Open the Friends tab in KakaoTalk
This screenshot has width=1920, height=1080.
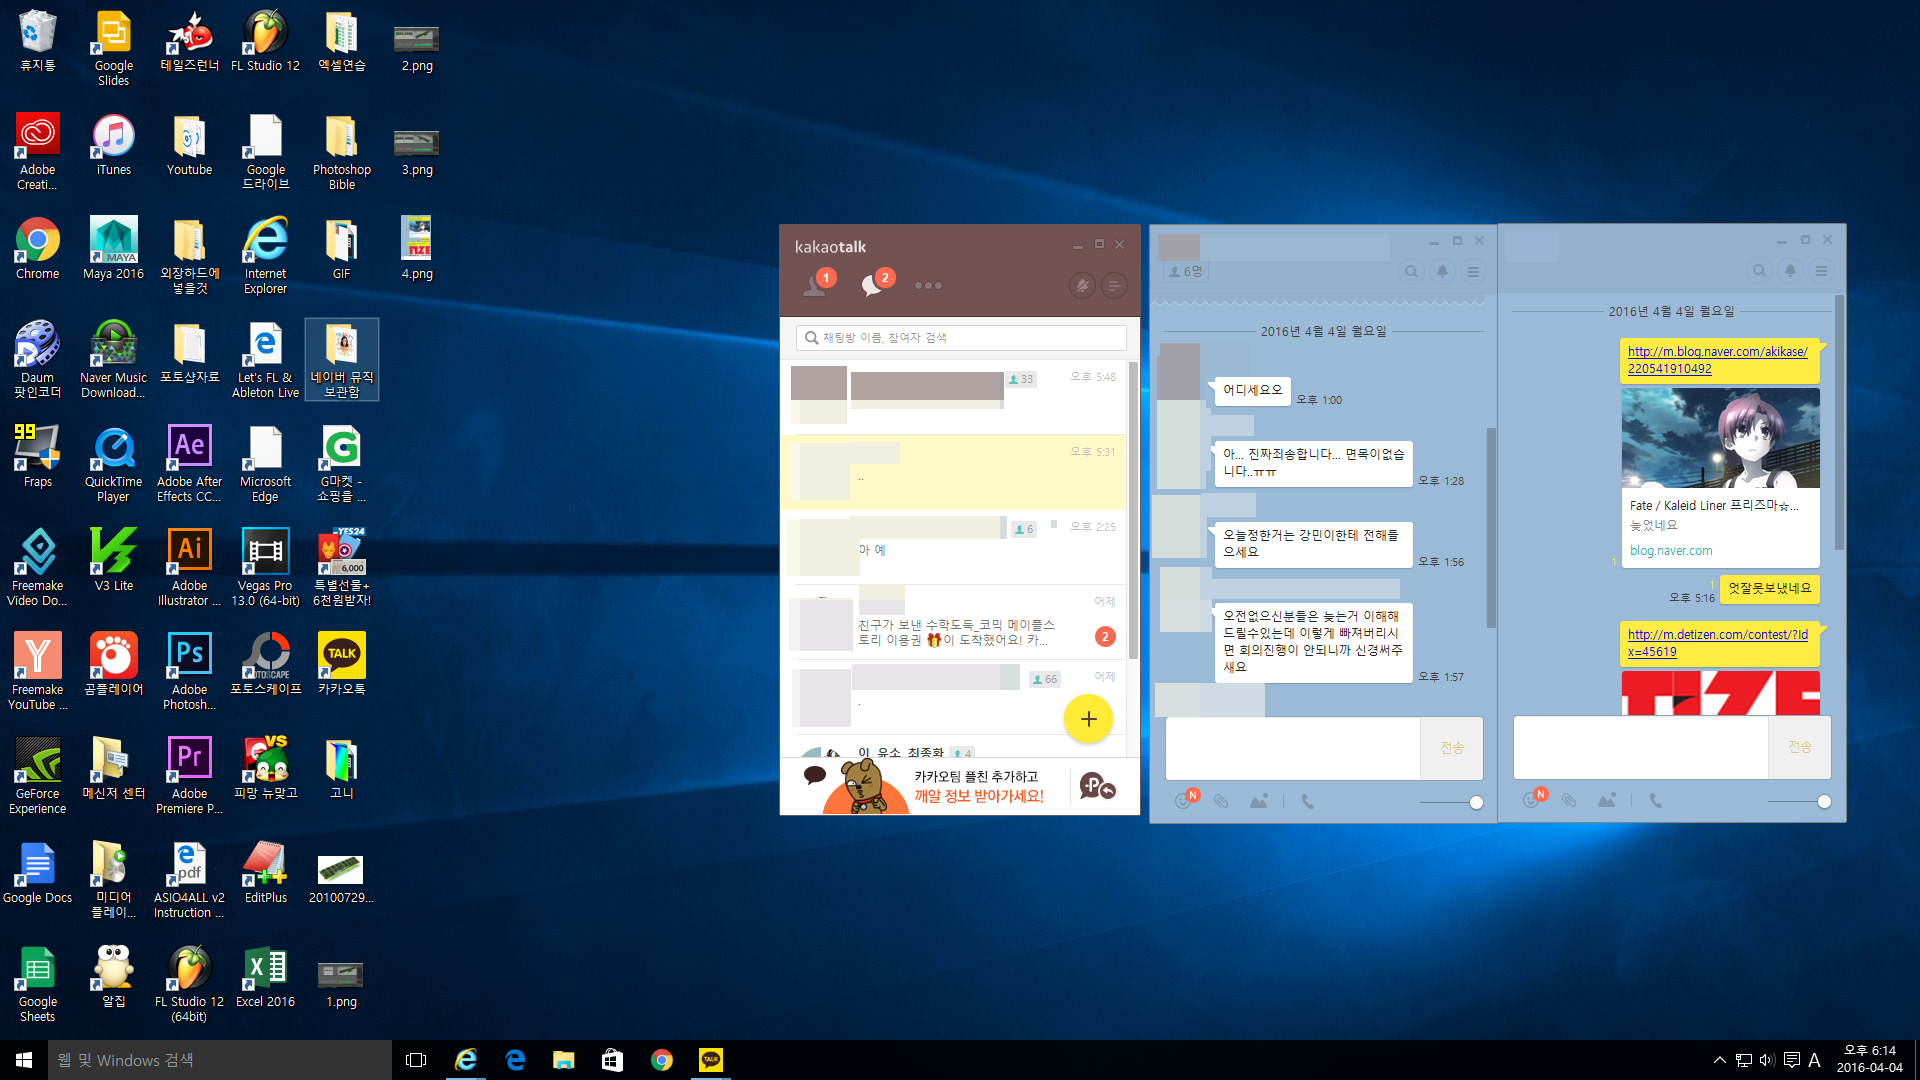click(816, 285)
